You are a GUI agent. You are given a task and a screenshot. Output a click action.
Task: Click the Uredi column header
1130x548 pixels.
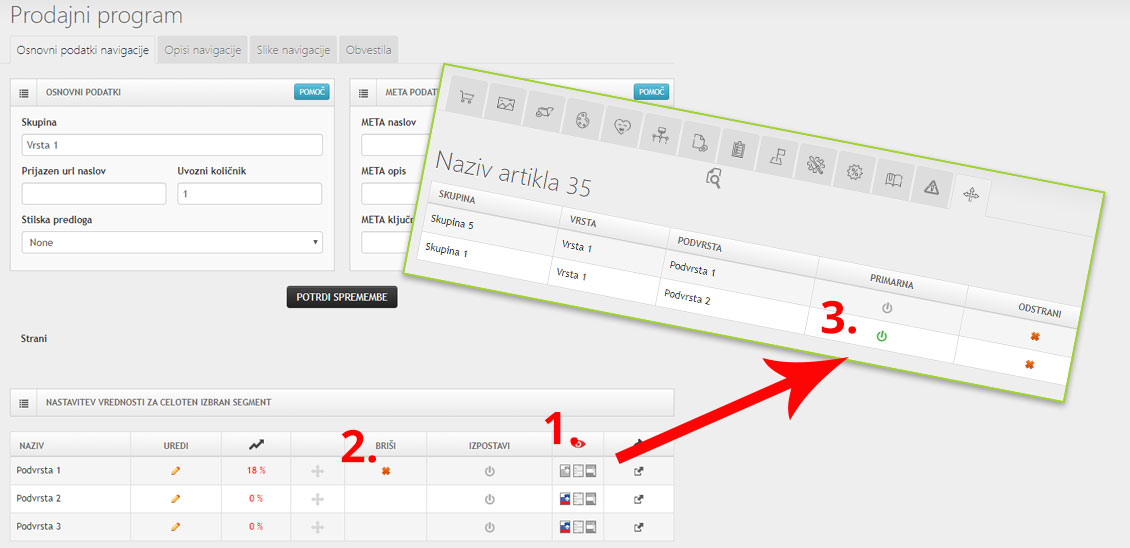[x=176, y=446]
